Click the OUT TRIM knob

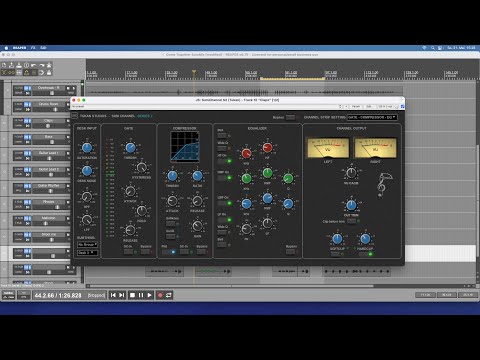(x=351, y=205)
